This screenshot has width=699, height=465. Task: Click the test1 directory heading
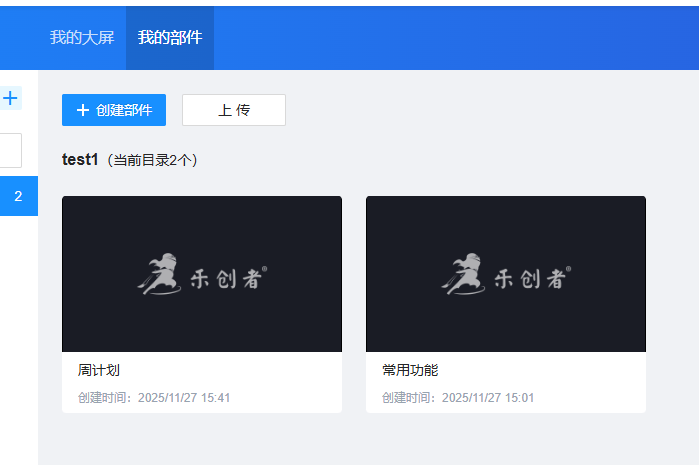tap(80, 160)
